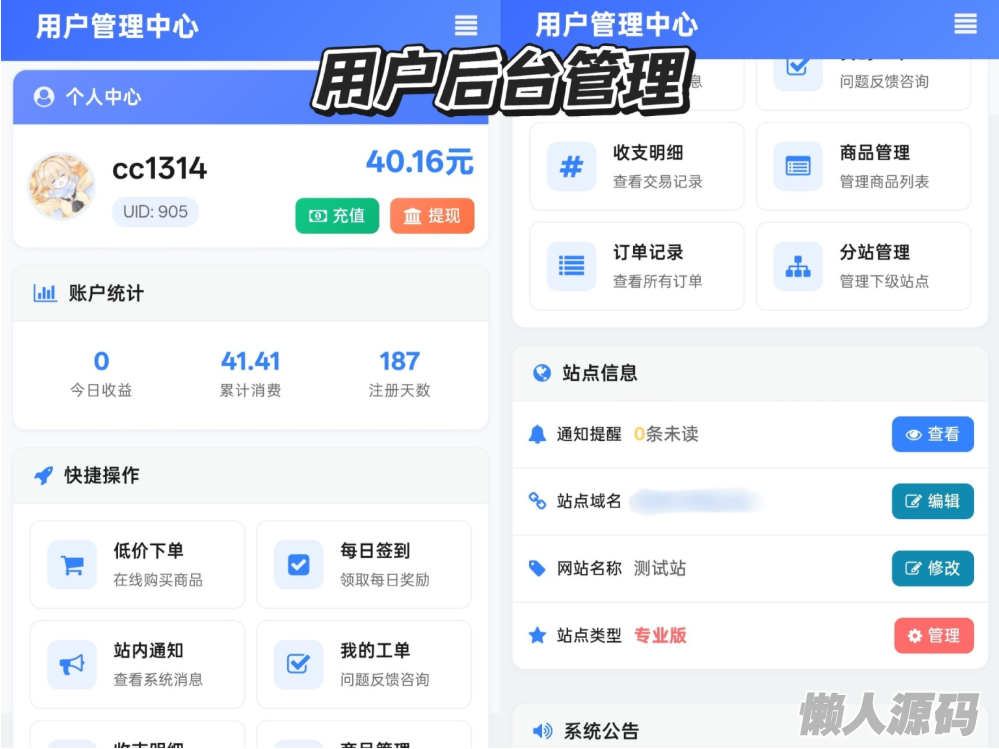The width and height of the screenshot is (999, 749).
Task: Click the globe icon beside 站点信息
Action: 542,373
